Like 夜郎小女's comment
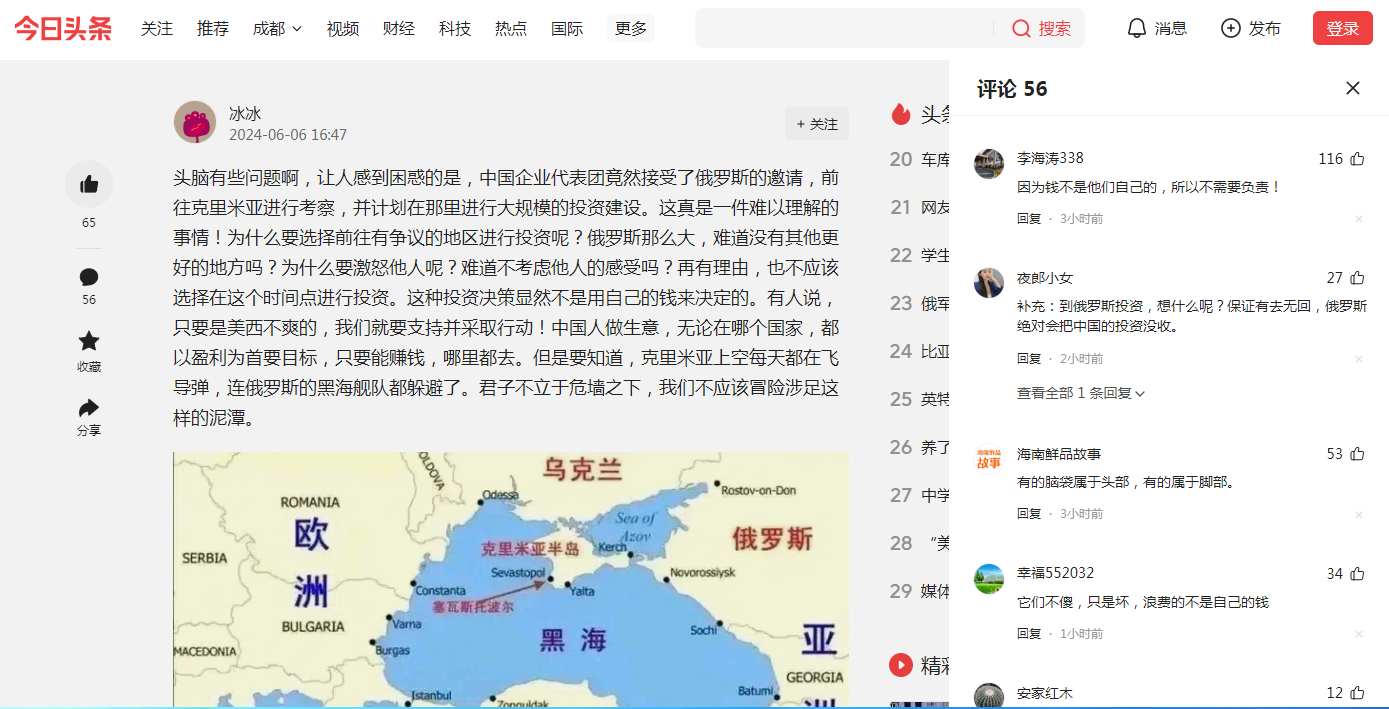1389x709 pixels. pyautogui.click(x=1357, y=278)
